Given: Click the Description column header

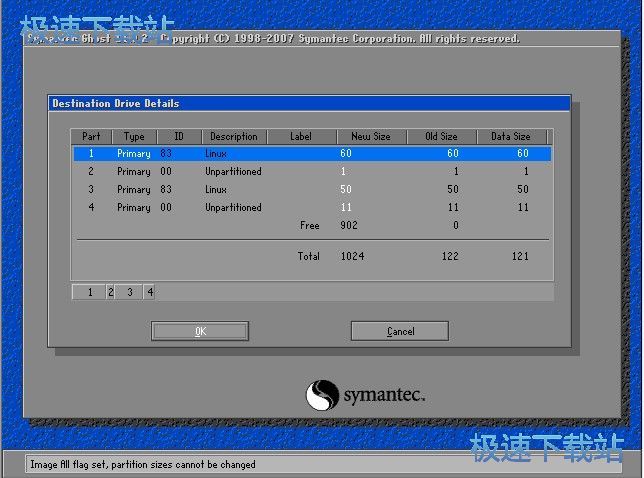Looking at the screenshot, I should pyautogui.click(x=234, y=136).
